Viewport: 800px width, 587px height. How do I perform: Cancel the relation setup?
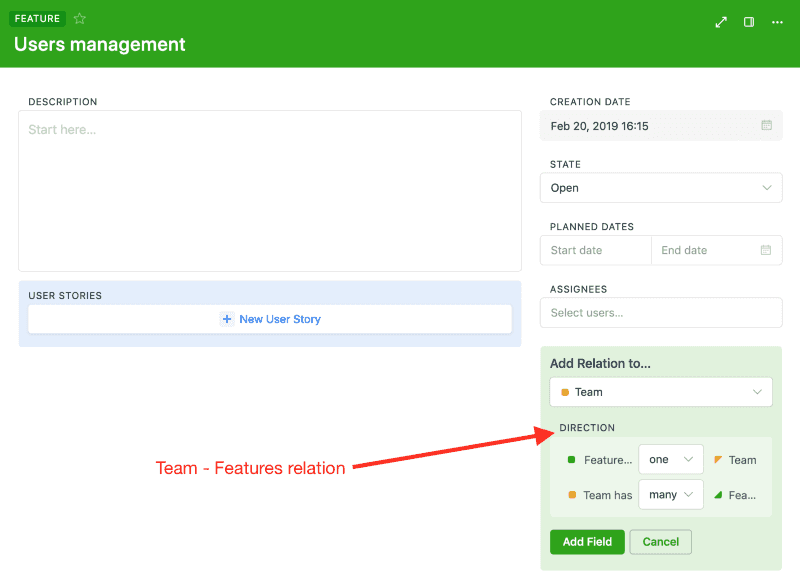(x=660, y=541)
